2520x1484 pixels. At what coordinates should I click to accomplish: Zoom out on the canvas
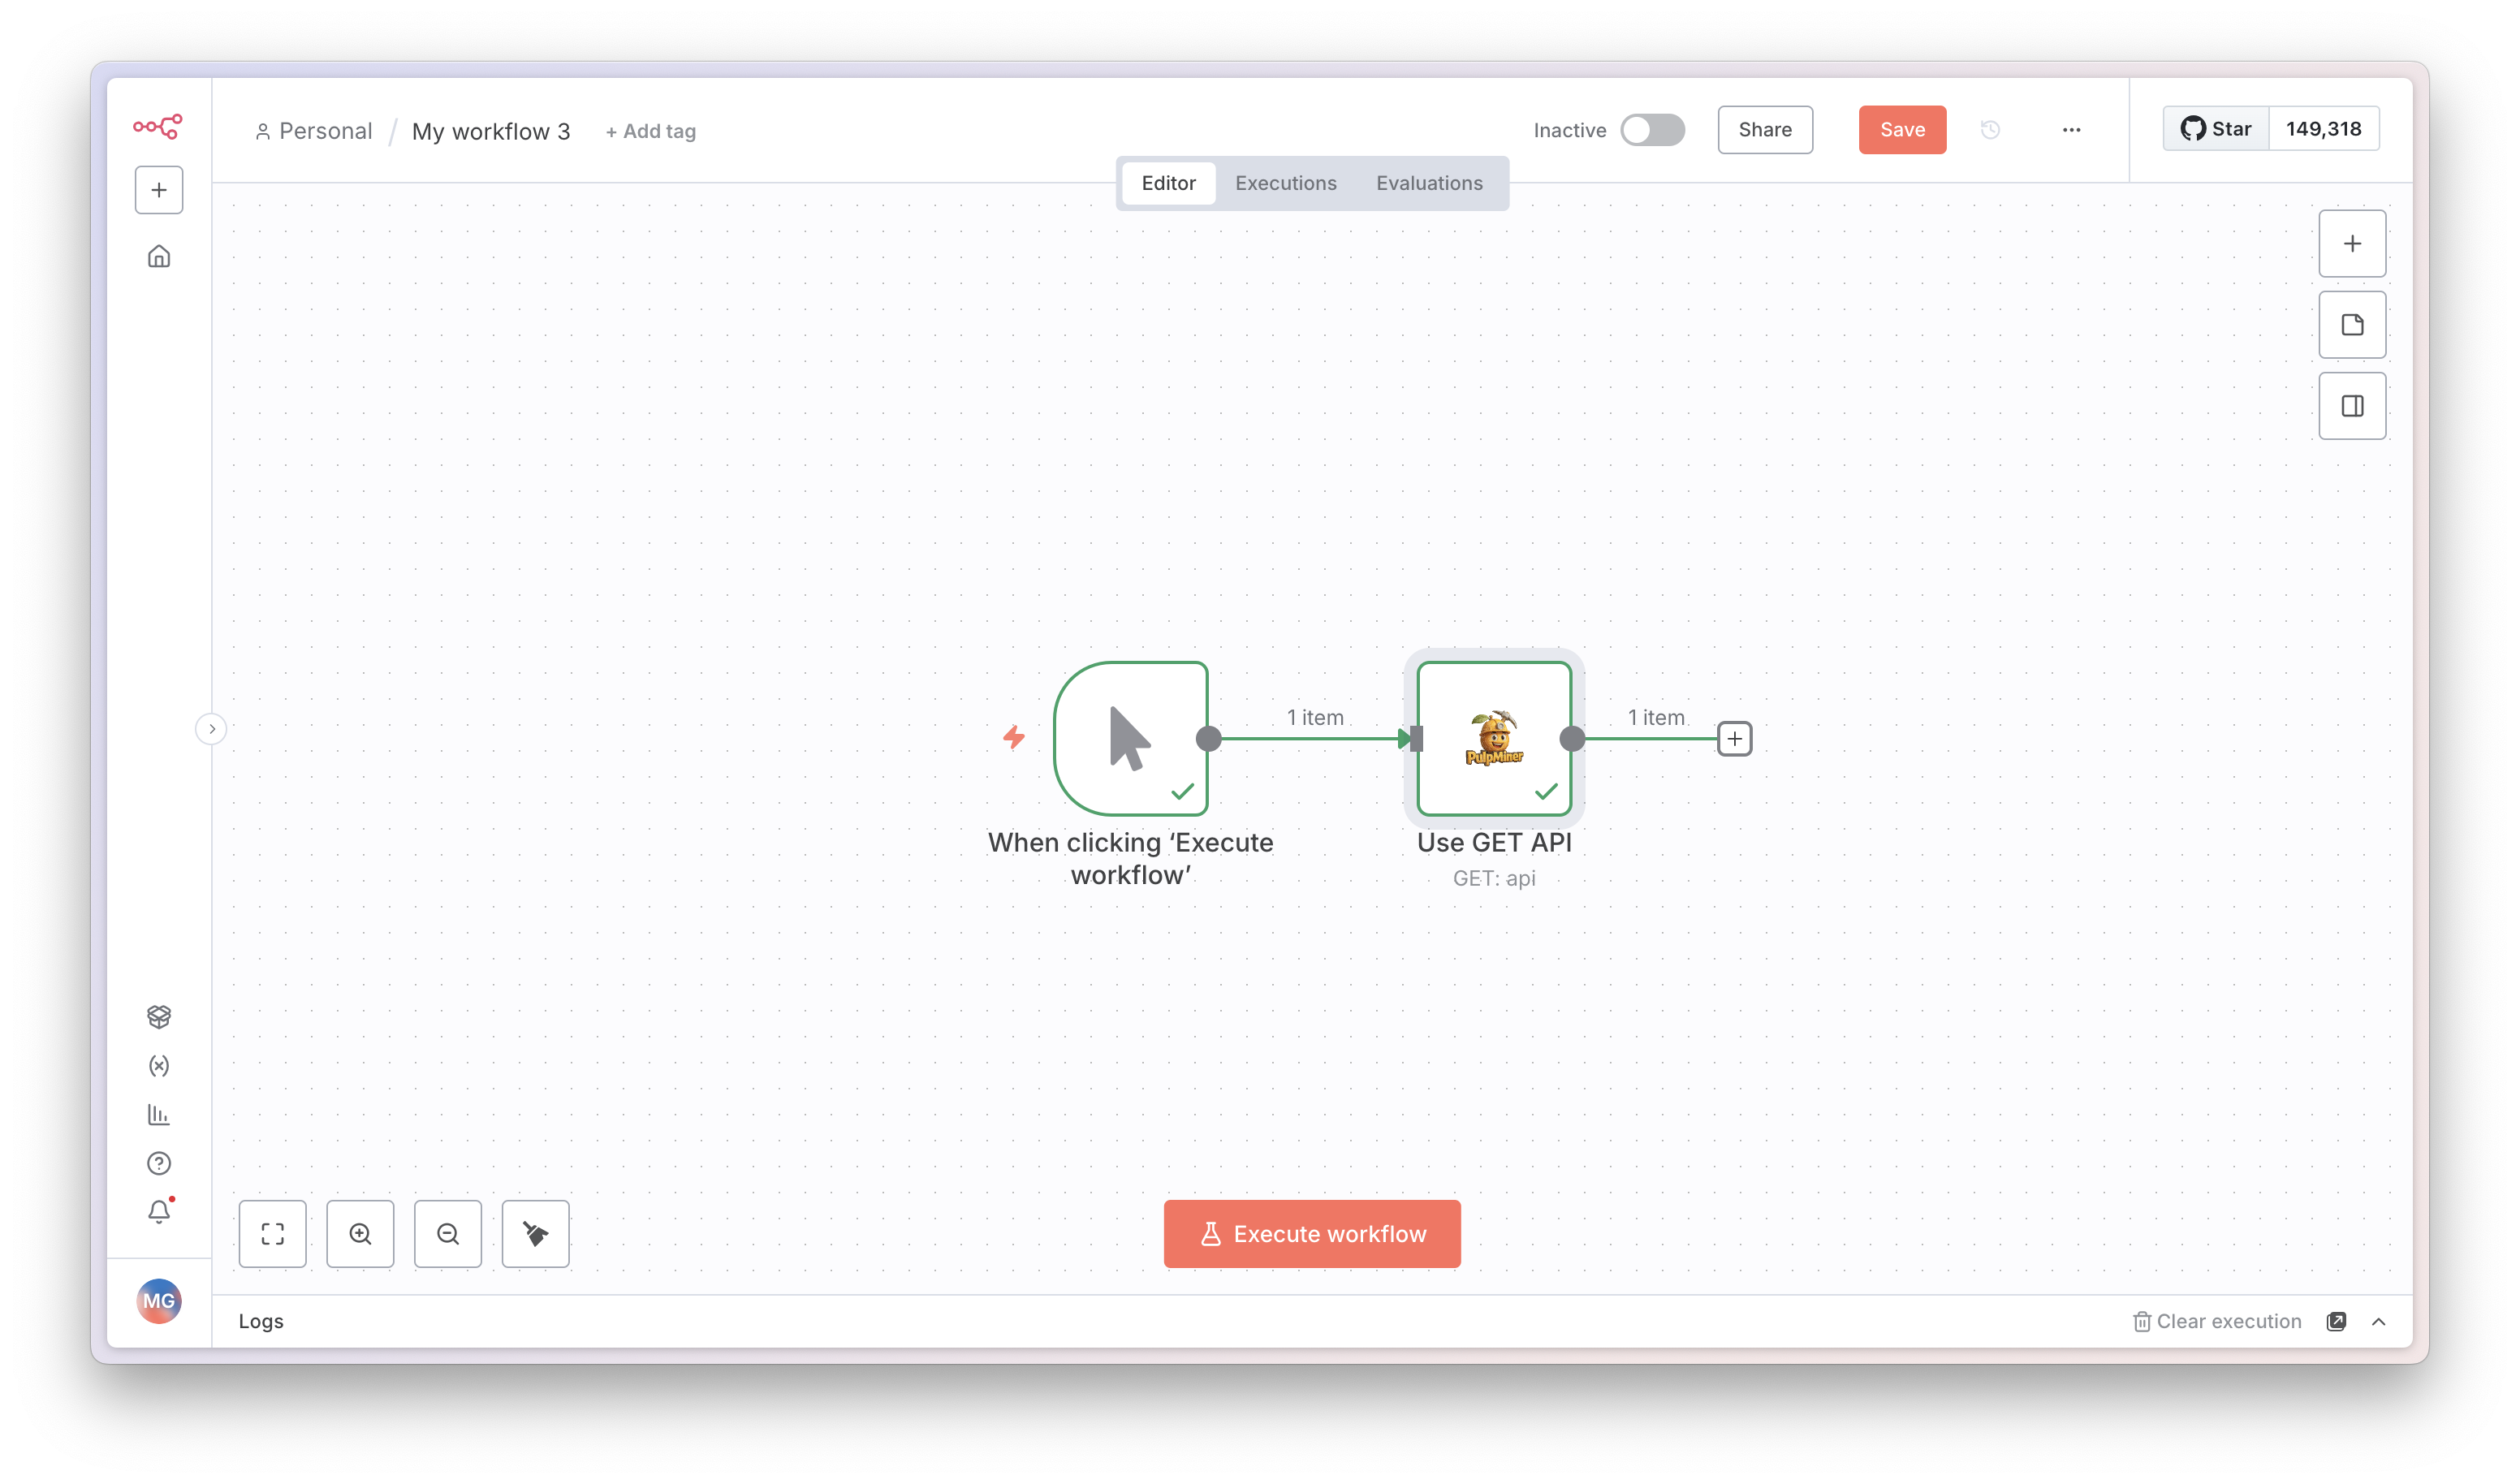click(447, 1233)
